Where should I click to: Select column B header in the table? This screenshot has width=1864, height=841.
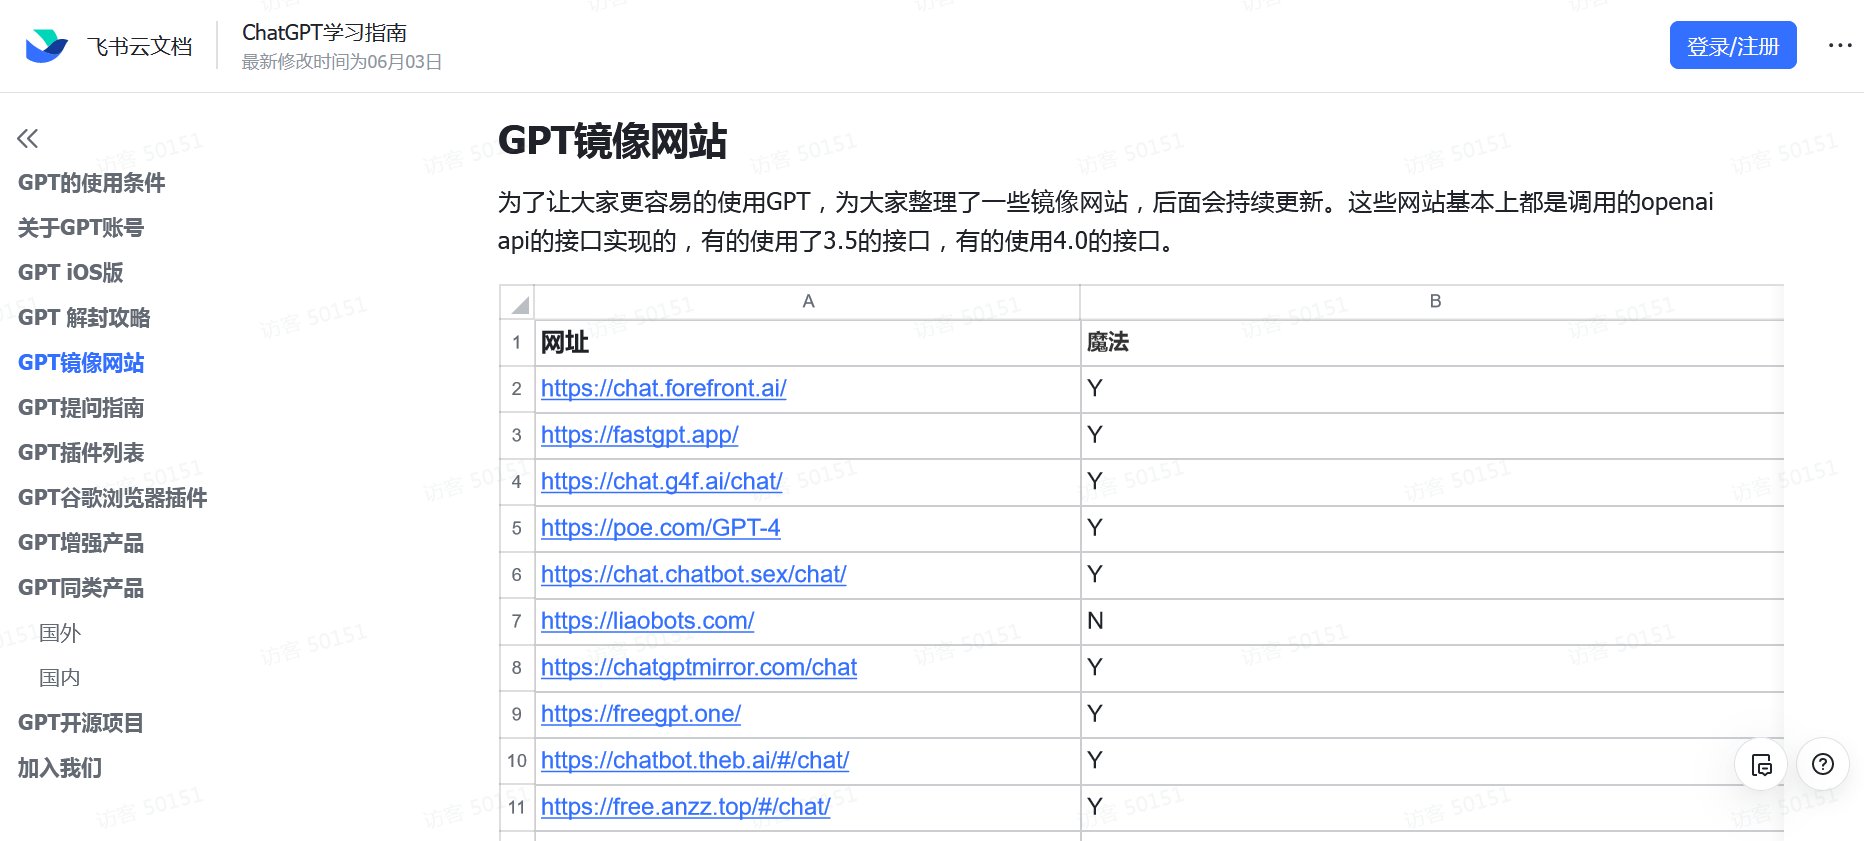coord(1434,302)
